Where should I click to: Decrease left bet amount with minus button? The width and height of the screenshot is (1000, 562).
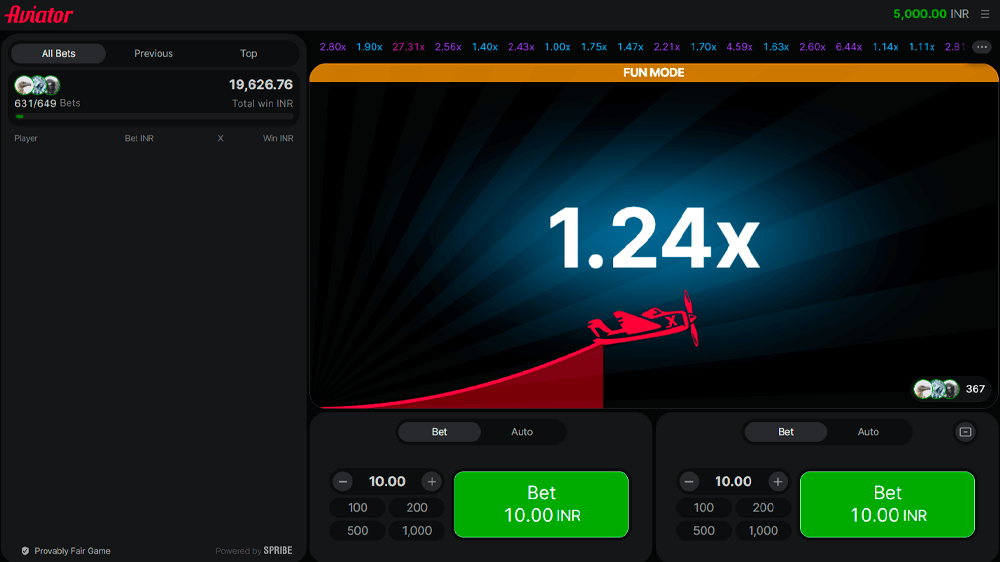(343, 482)
